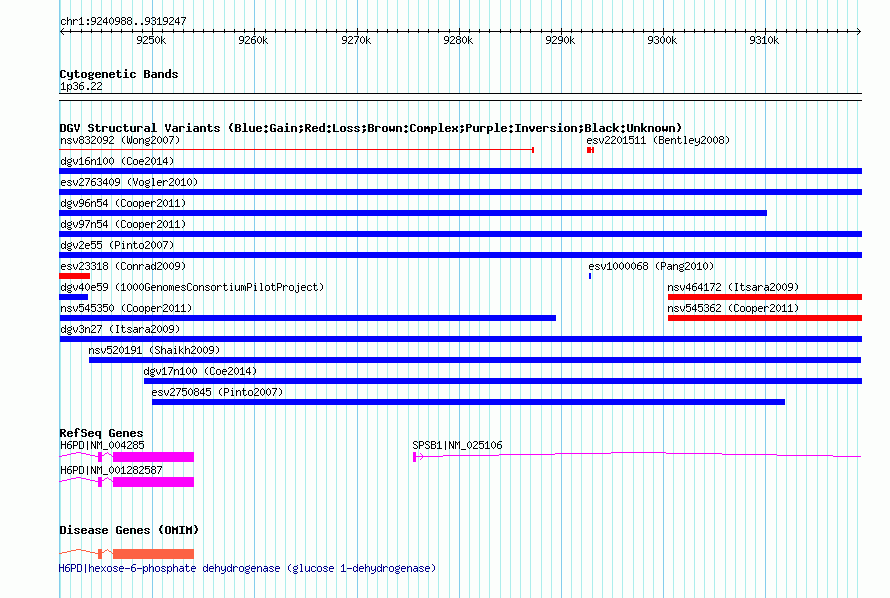Click the 9250k ruler tick label
Screen dimensions: 890x598
point(151,40)
